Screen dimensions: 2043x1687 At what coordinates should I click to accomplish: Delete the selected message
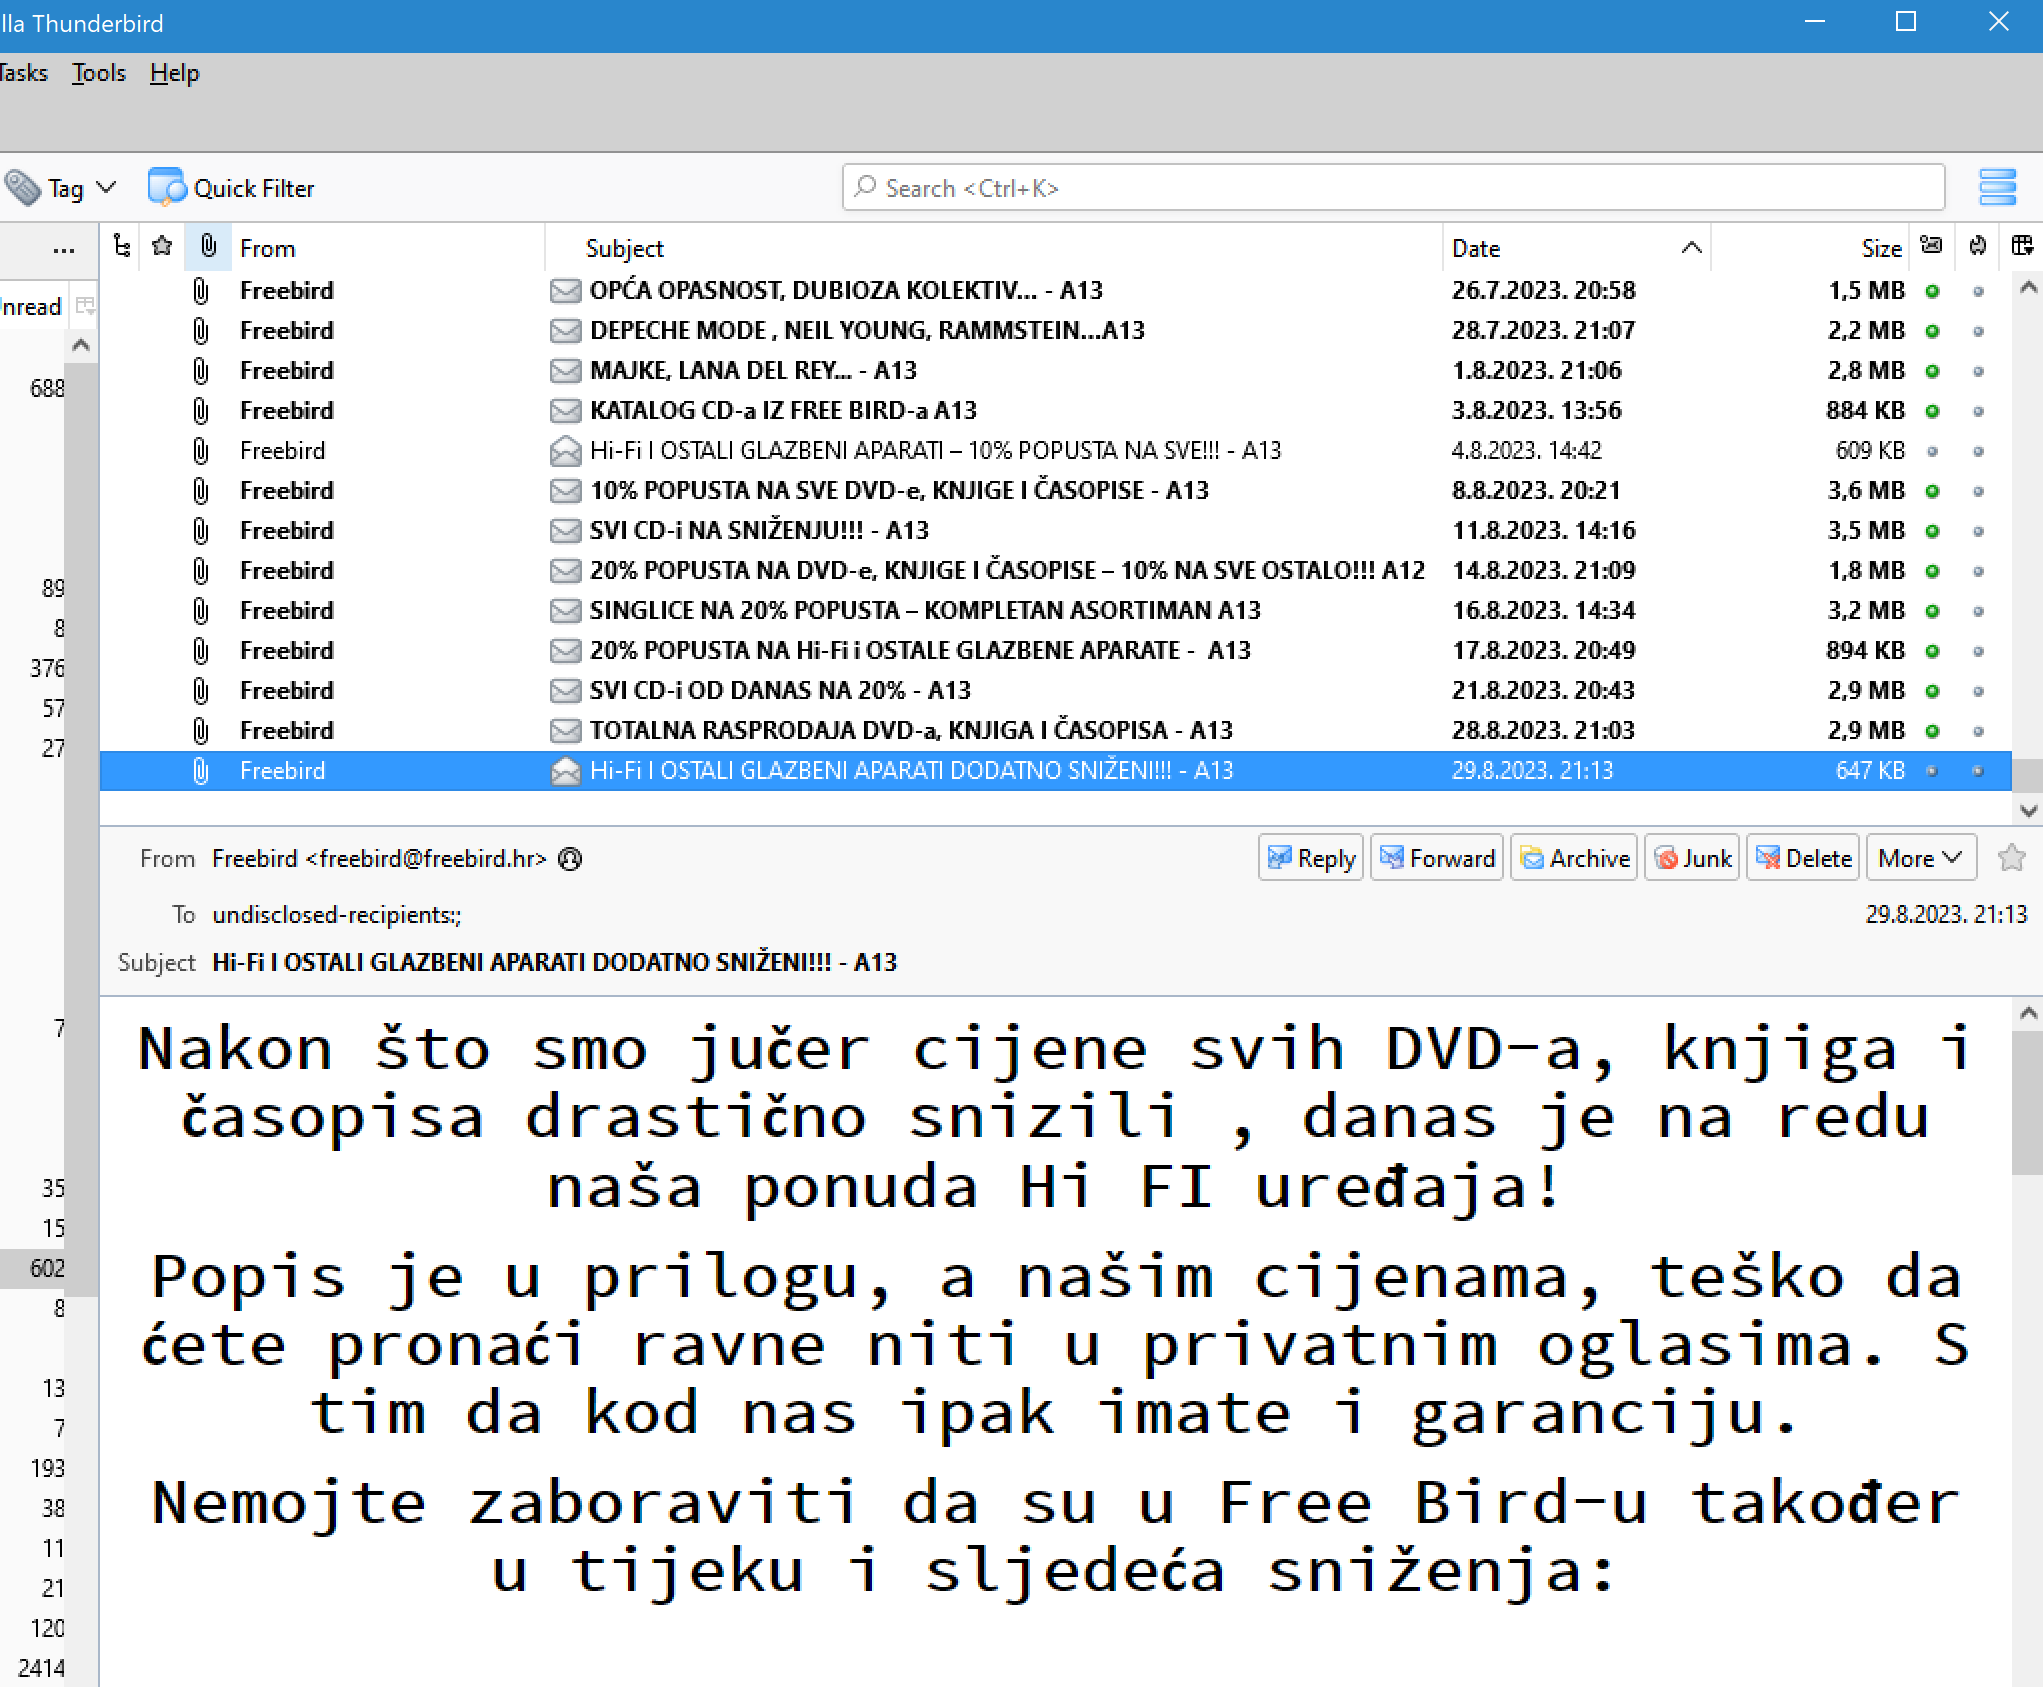point(1803,858)
